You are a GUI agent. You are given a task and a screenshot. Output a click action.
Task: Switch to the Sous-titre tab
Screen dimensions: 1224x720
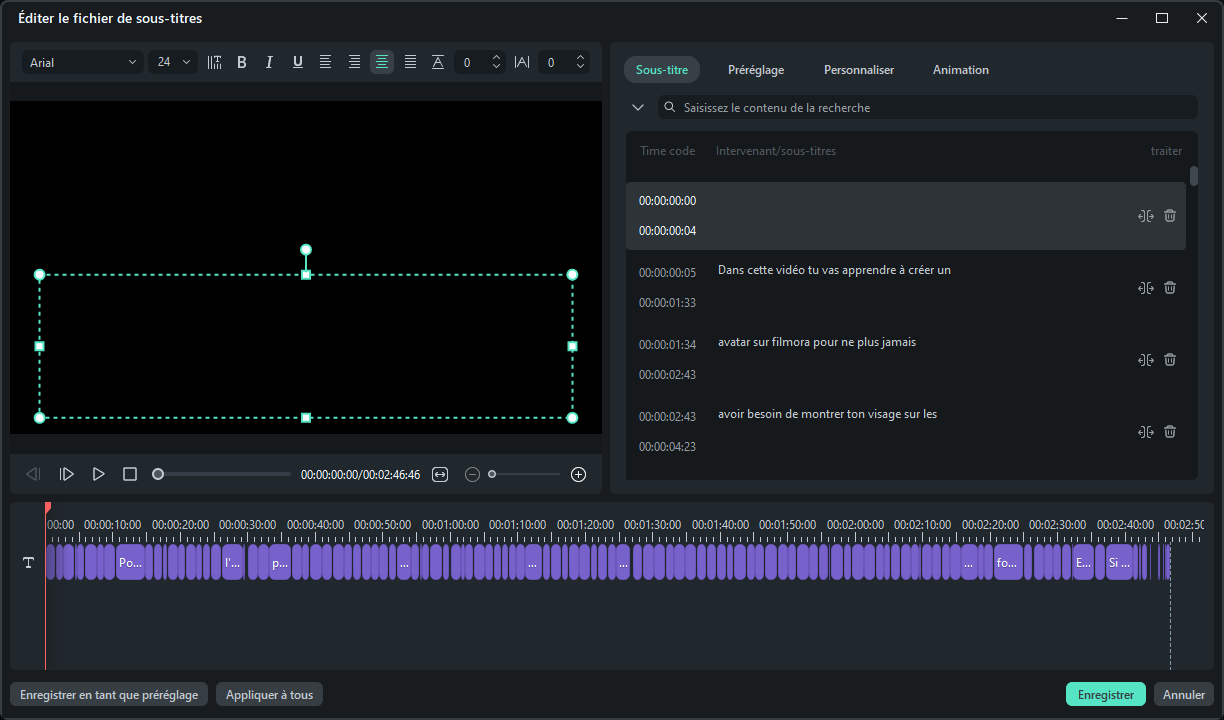click(x=662, y=70)
